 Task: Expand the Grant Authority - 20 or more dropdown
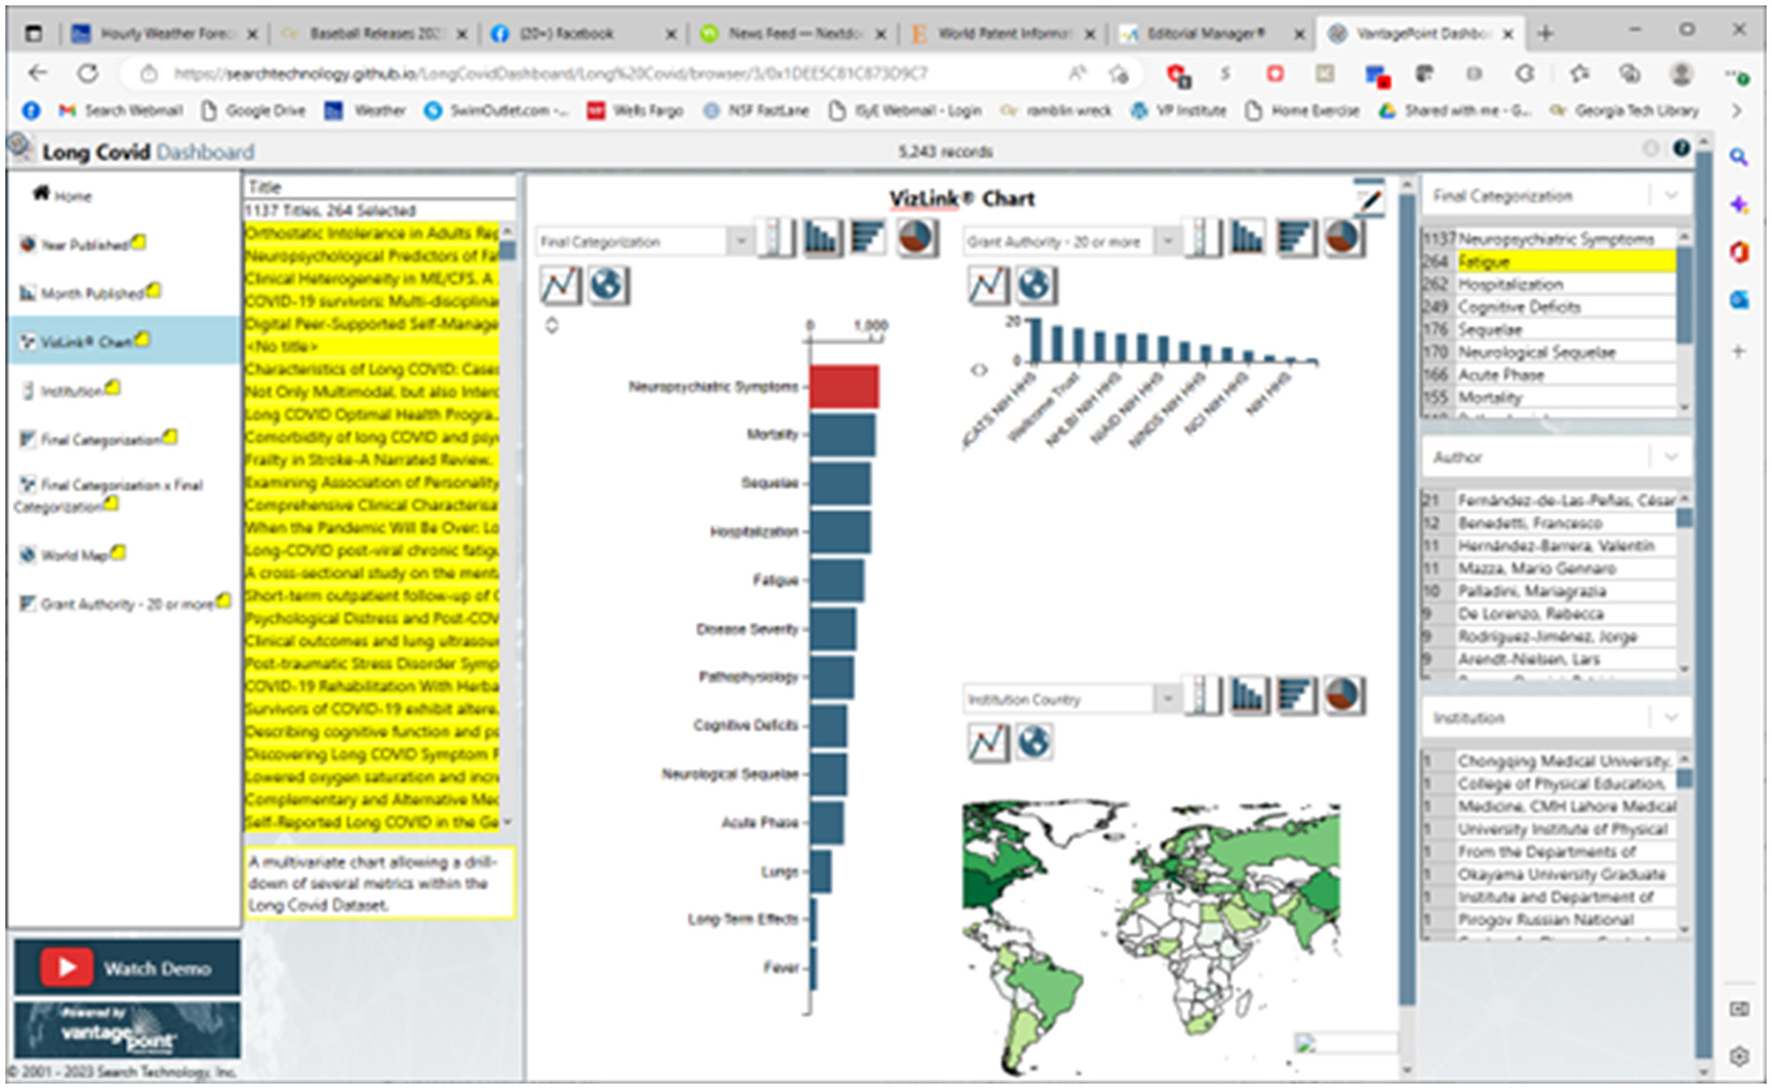(x=1166, y=241)
